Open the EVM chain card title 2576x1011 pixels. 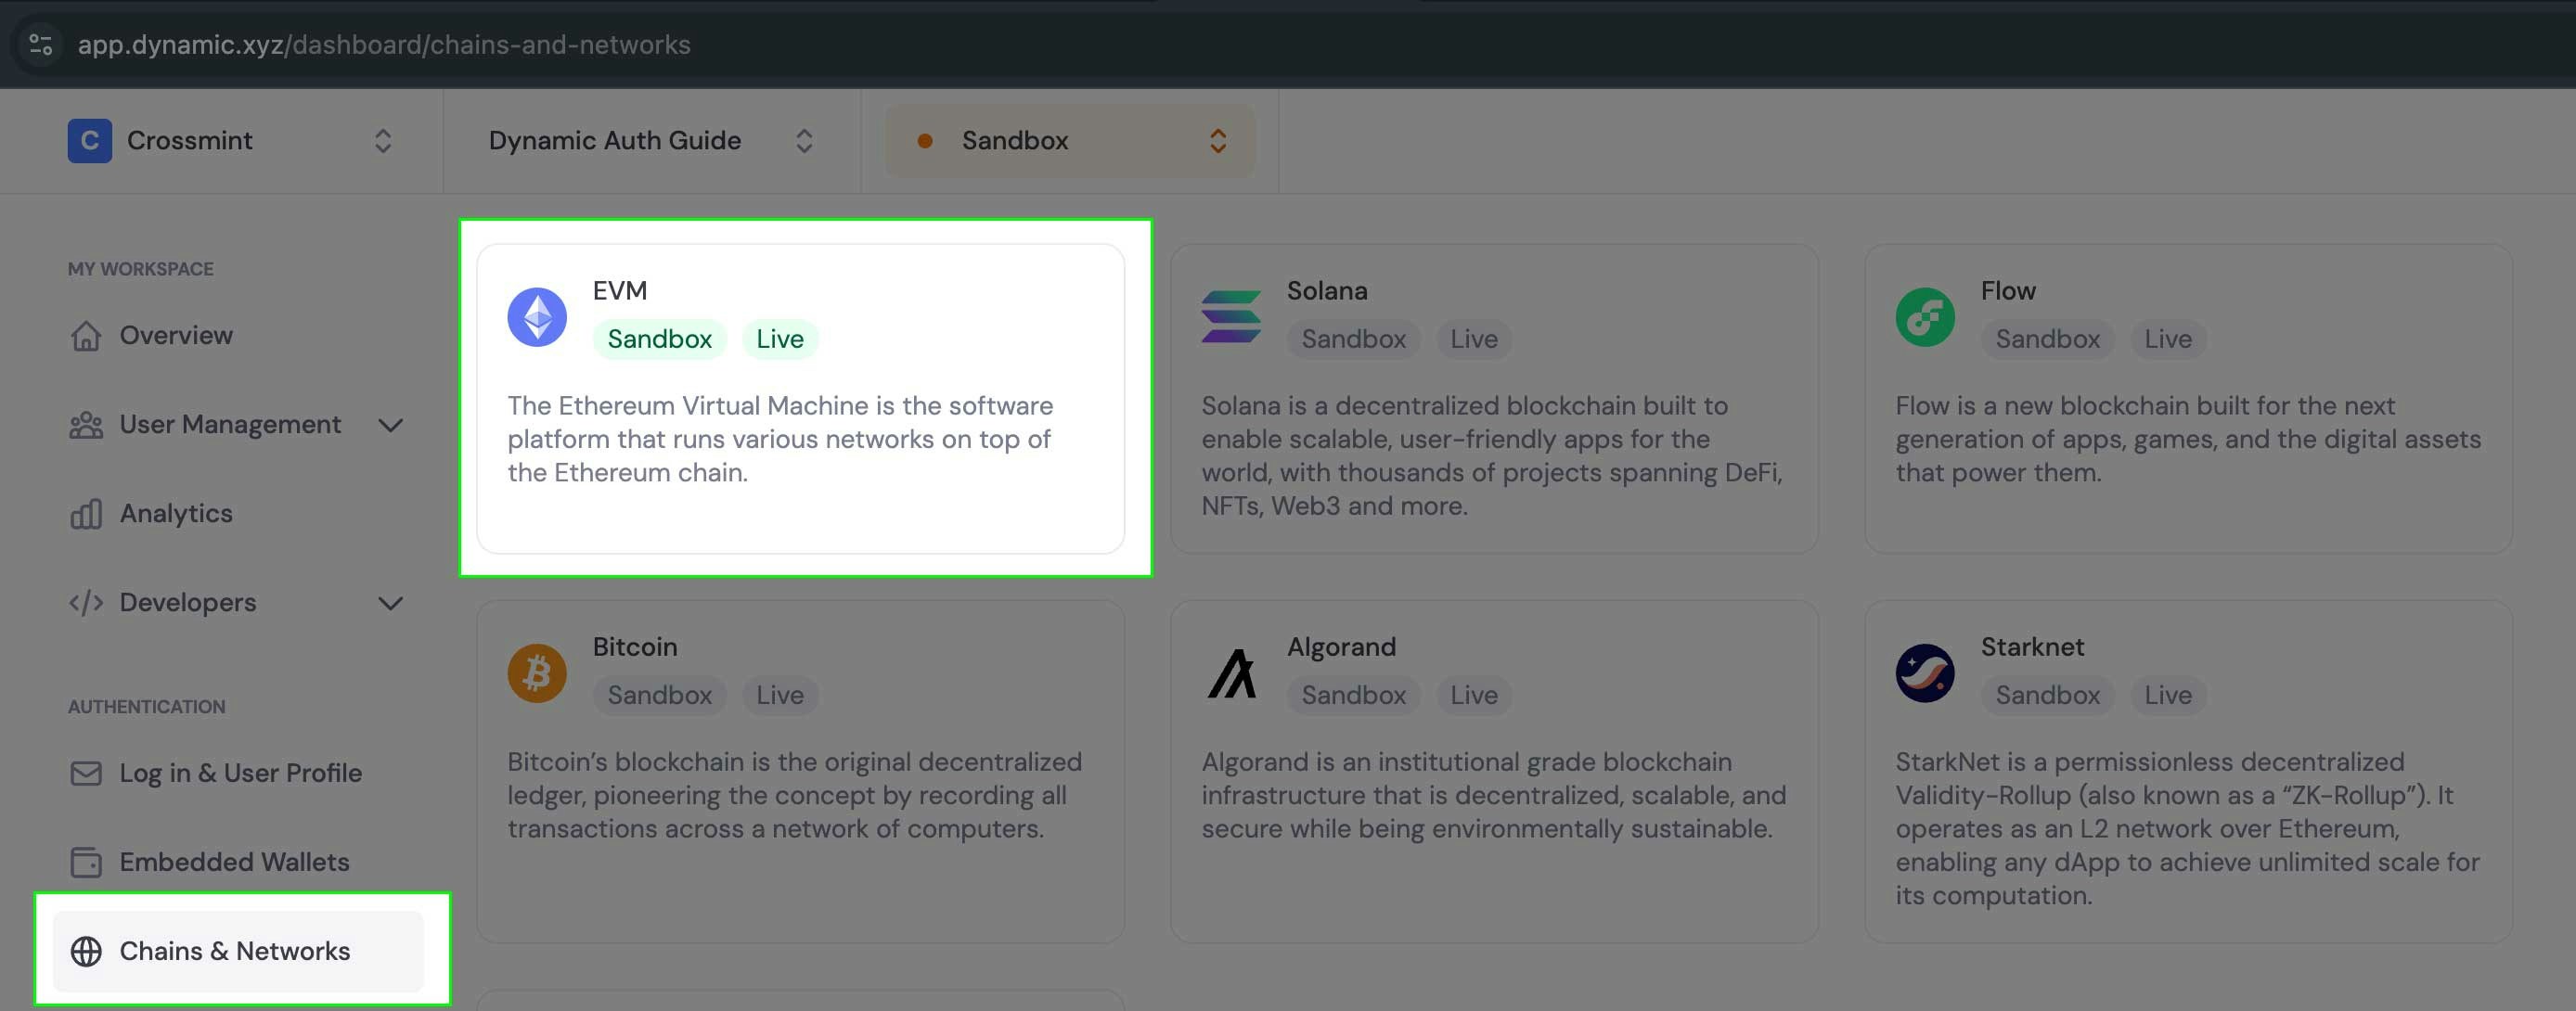(620, 290)
